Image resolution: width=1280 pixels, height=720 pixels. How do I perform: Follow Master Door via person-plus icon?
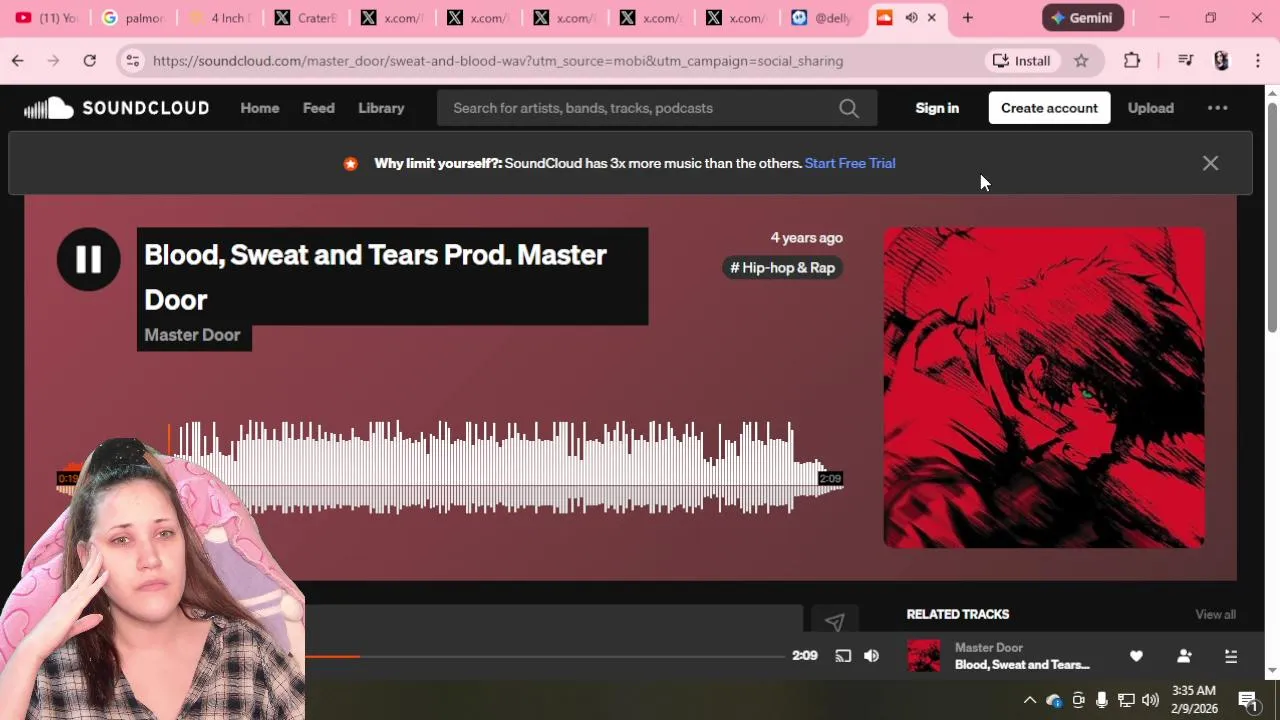(x=1184, y=656)
